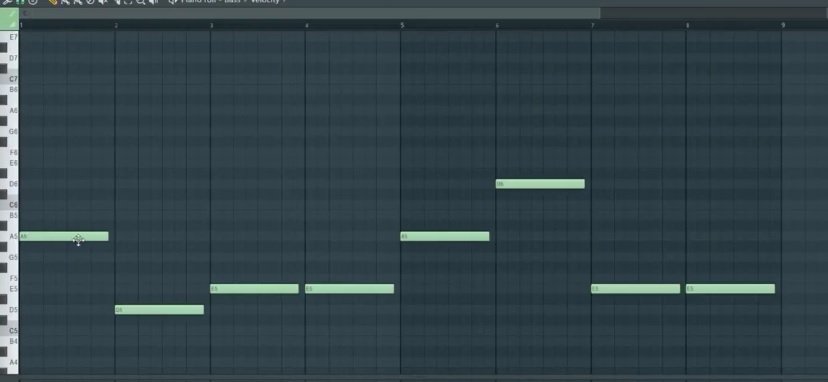Select the A5 note at bar 1
Viewport: 828px width, 382px height.
tap(64, 236)
